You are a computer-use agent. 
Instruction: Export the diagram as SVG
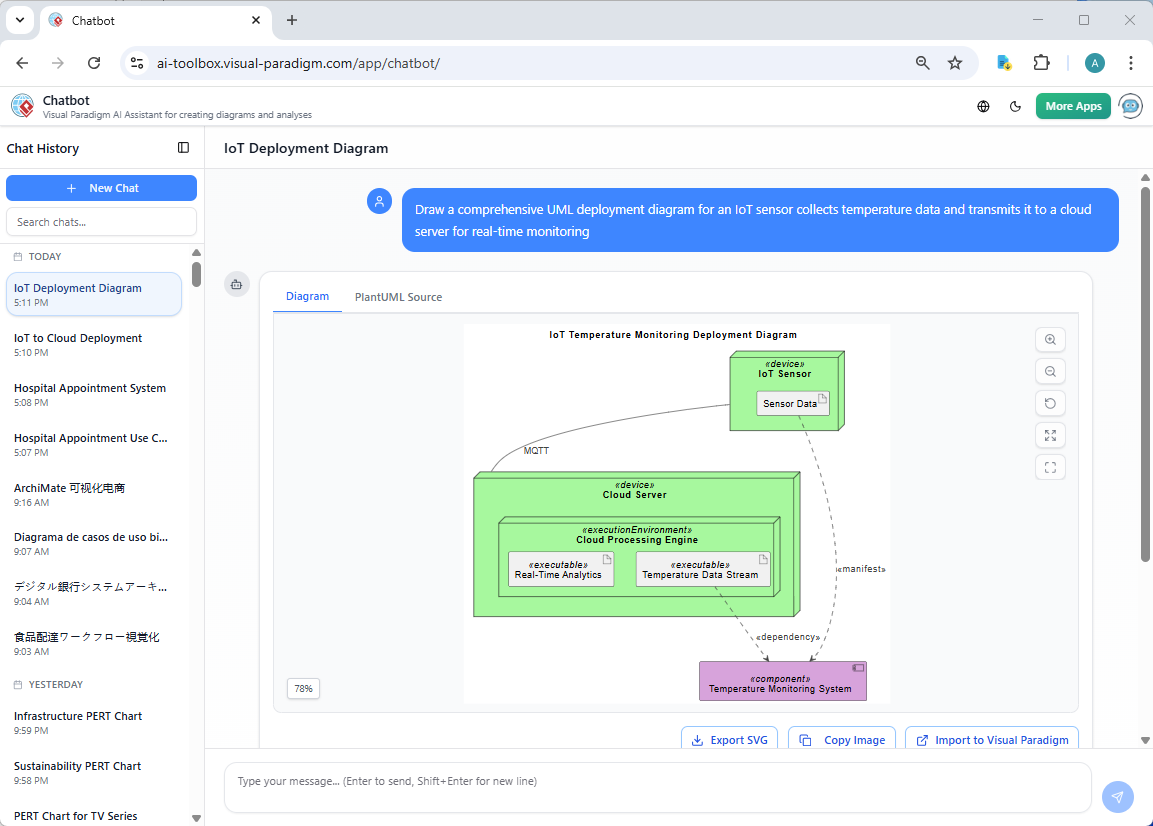pos(729,739)
